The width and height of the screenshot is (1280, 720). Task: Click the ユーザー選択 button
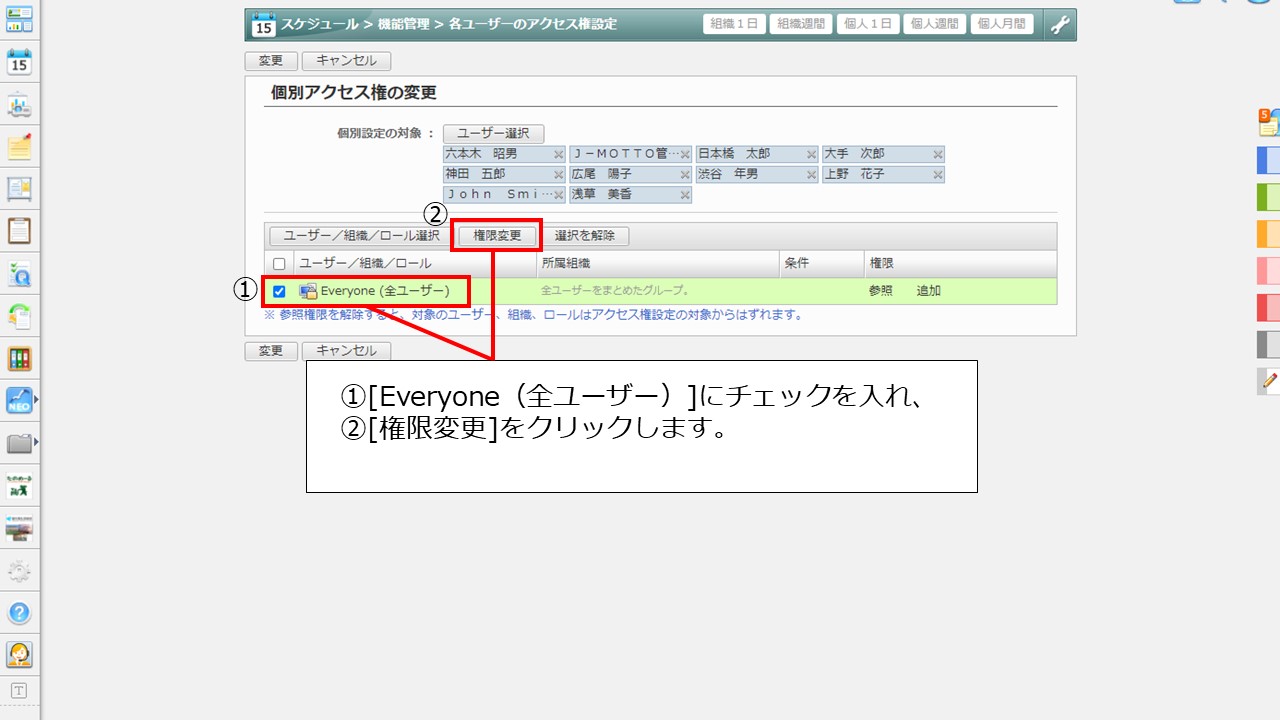click(x=493, y=133)
